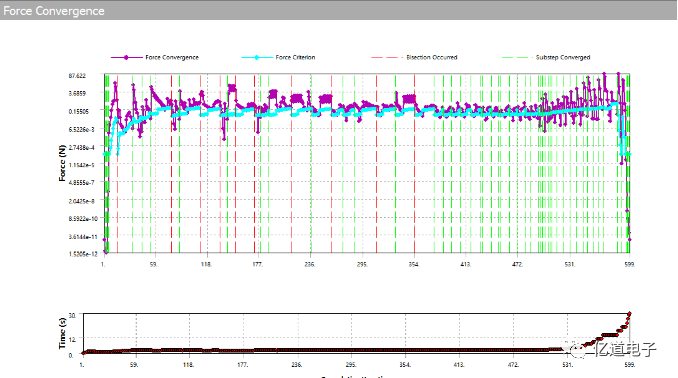This screenshot has height=378, width=678.
Task: Click the 87.622 y-axis value
Action: click(77, 76)
